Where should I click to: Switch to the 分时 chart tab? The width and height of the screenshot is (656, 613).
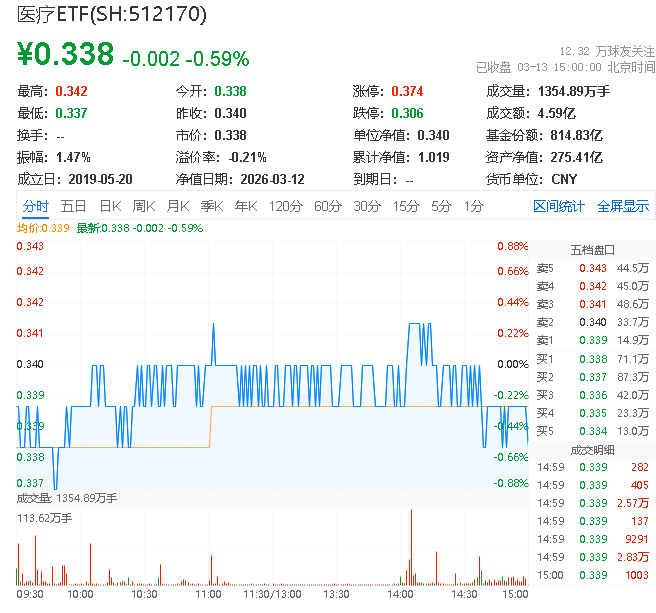click(x=36, y=206)
